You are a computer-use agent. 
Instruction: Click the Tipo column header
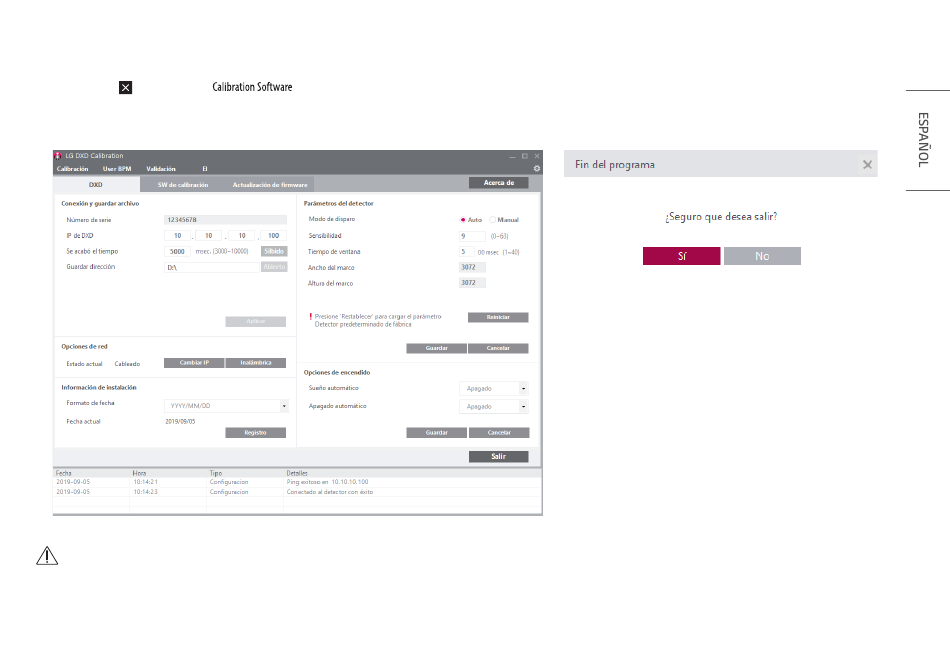tap(216, 473)
